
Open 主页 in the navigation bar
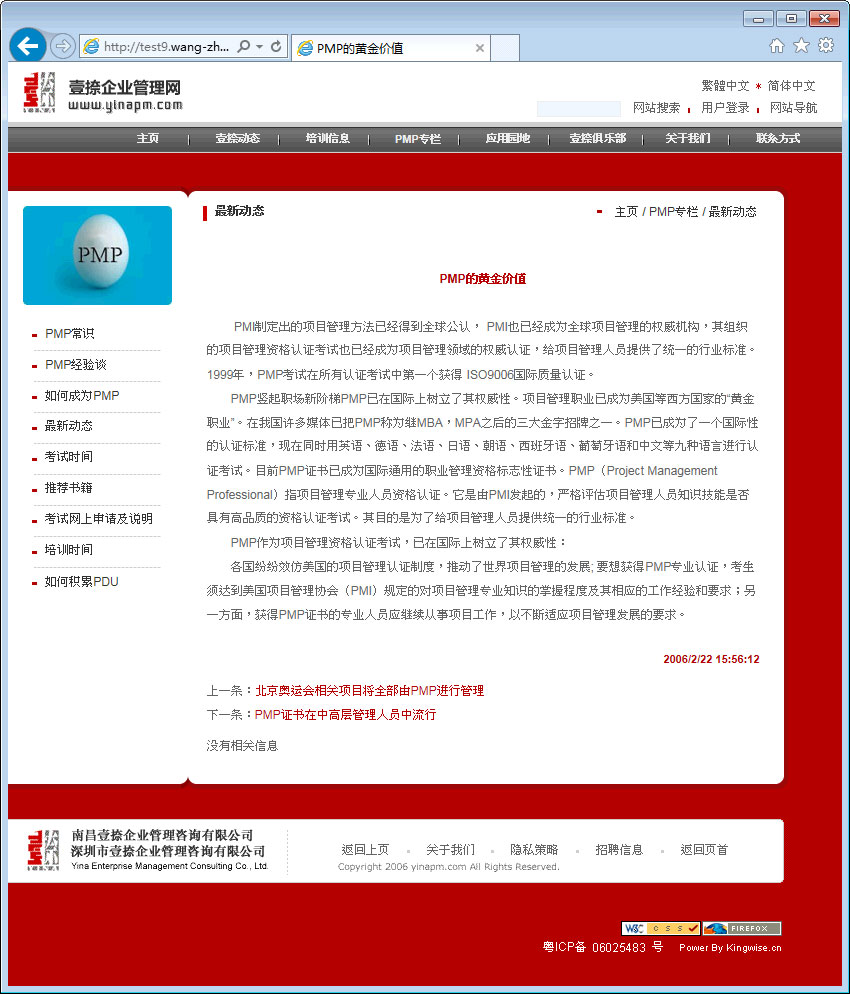(148, 138)
